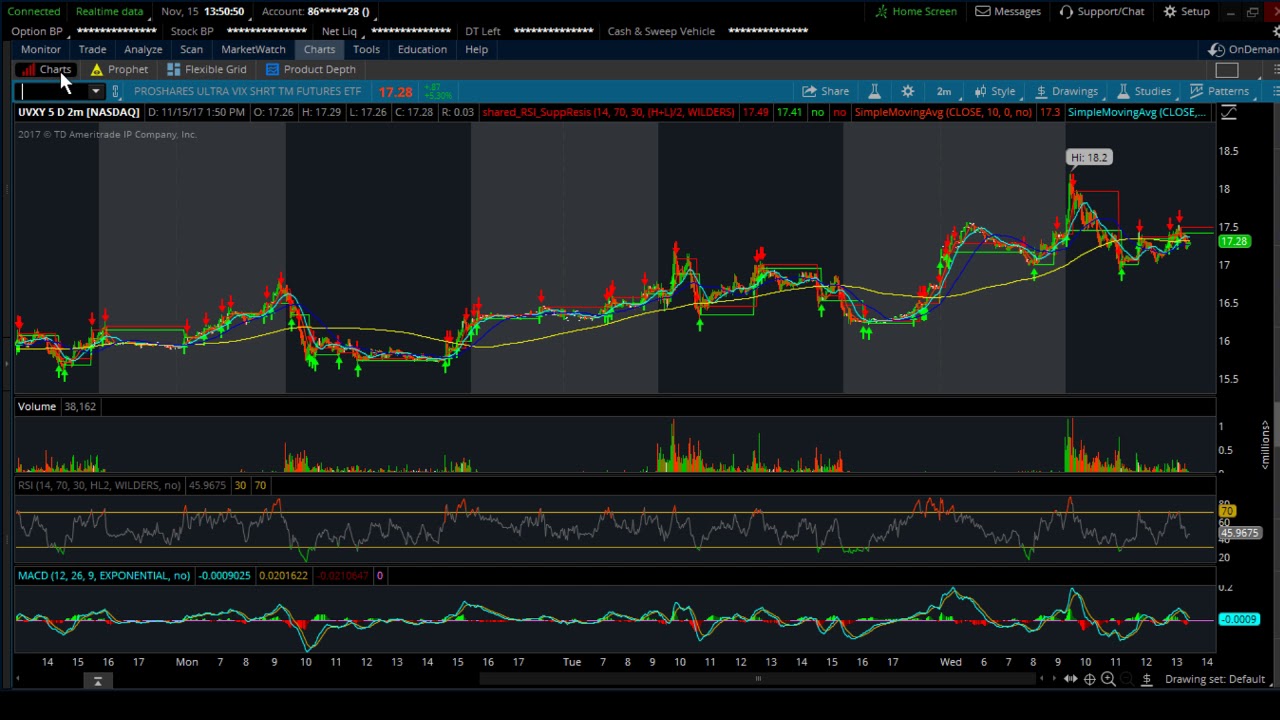Click the Account number field

[x=315, y=11]
